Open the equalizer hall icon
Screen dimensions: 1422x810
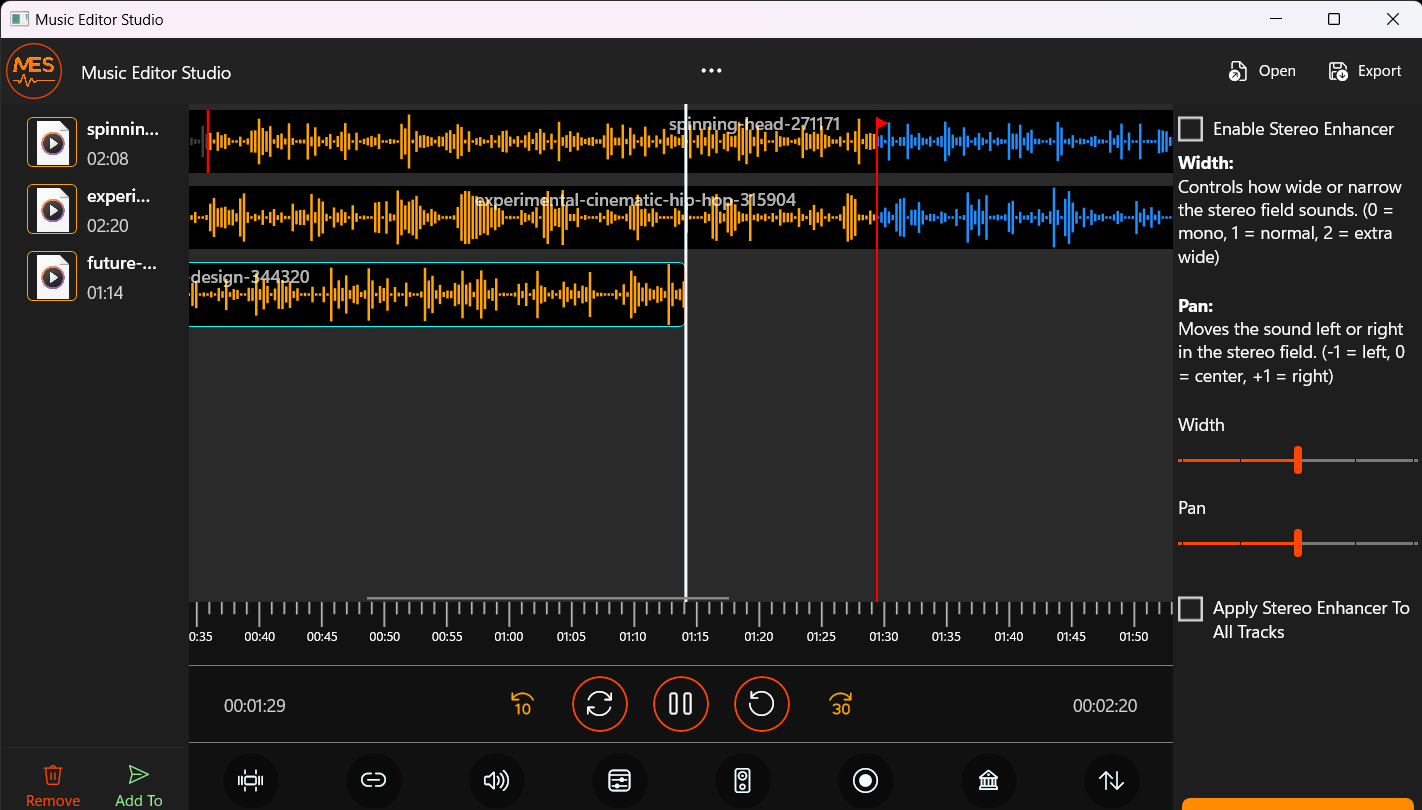[988, 781]
